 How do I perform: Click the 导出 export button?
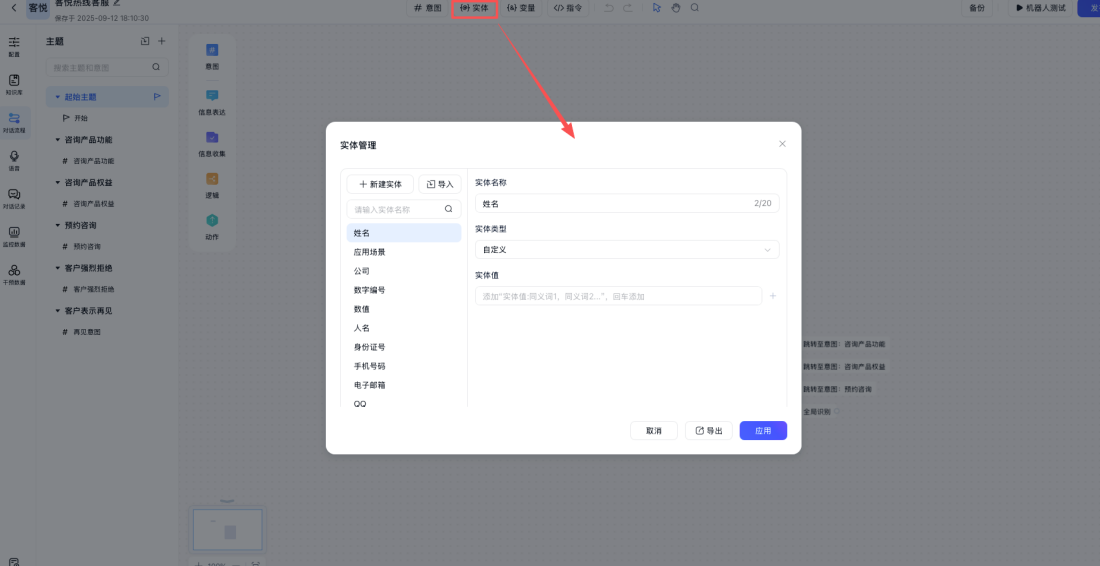709,431
